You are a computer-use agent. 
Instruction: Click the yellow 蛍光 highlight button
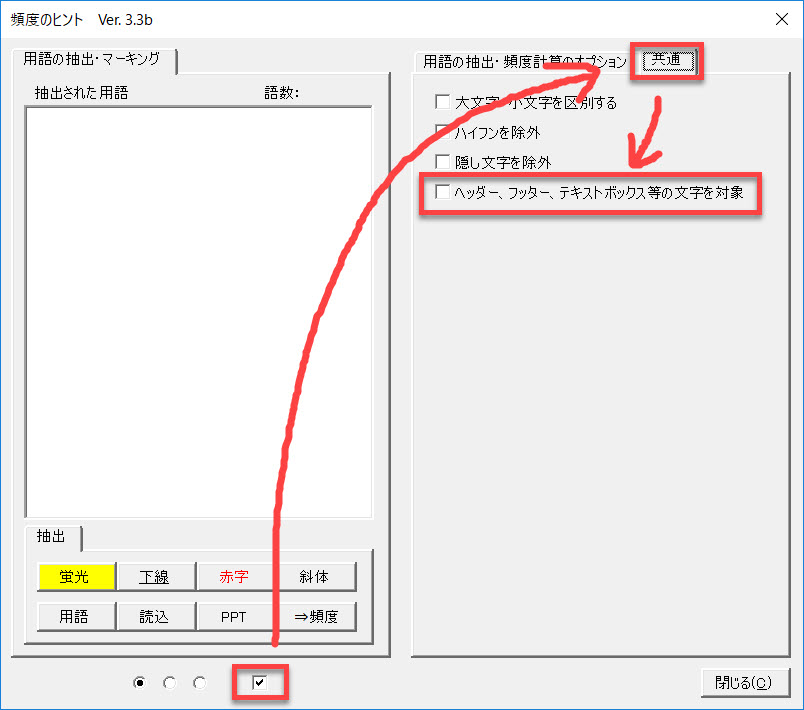pyautogui.click(x=76, y=577)
